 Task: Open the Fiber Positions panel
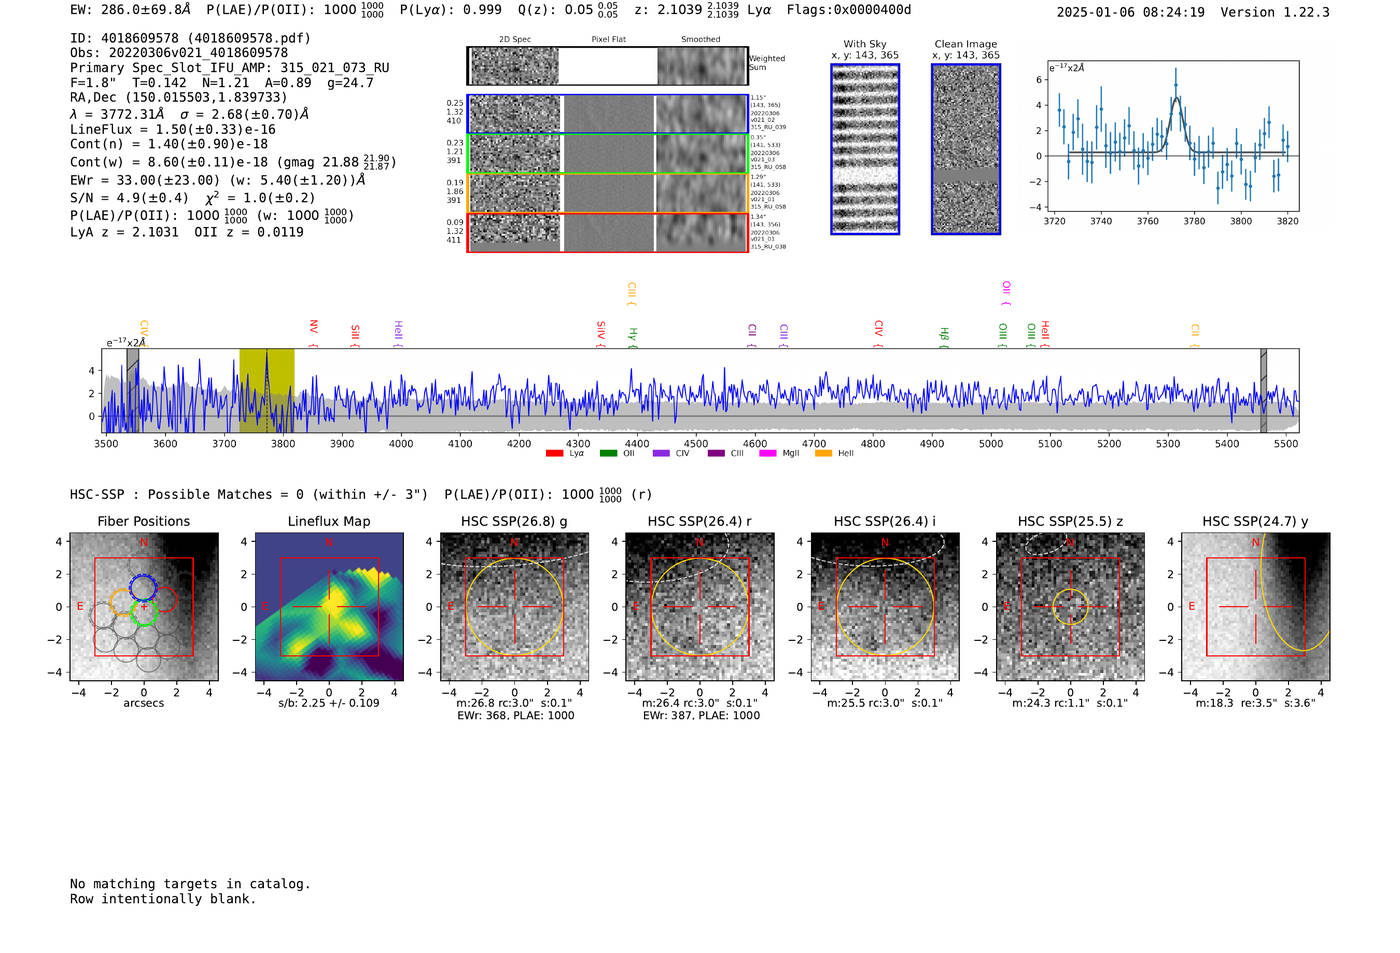[x=144, y=607]
